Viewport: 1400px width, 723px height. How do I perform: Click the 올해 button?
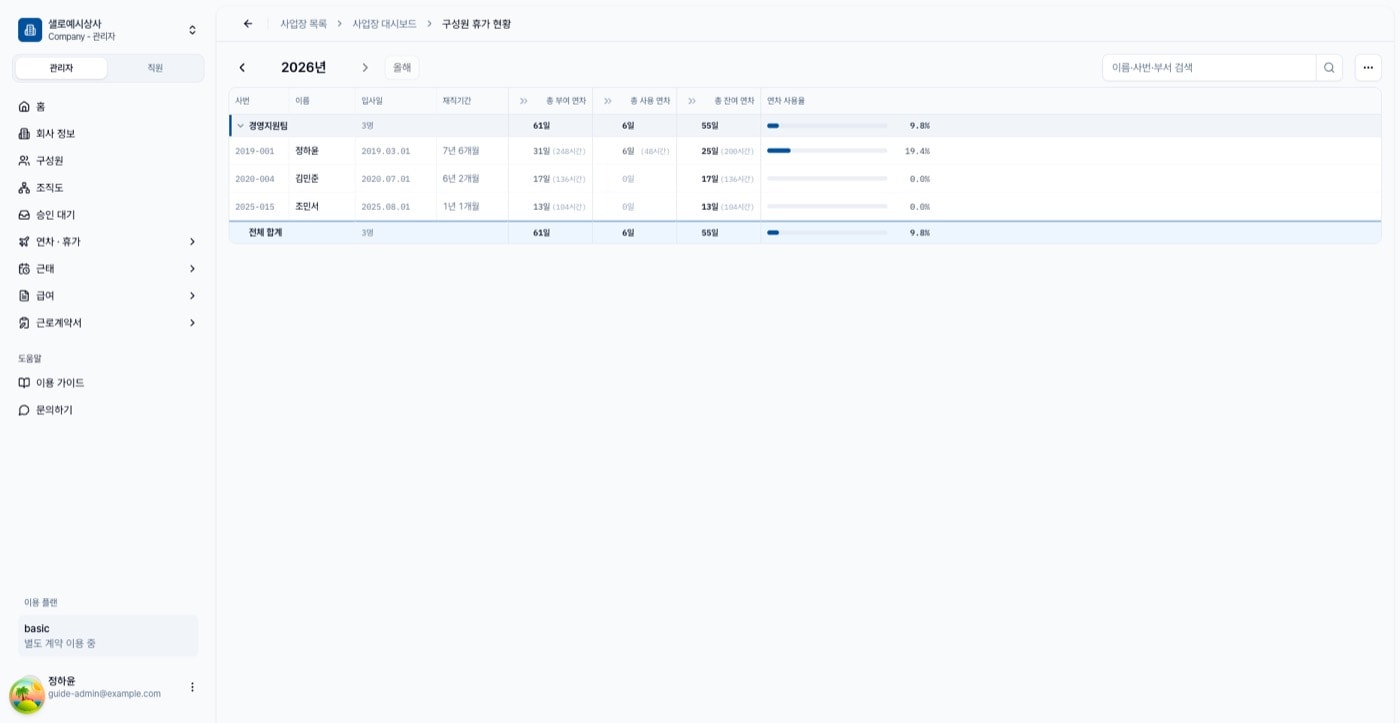click(x=402, y=67)
